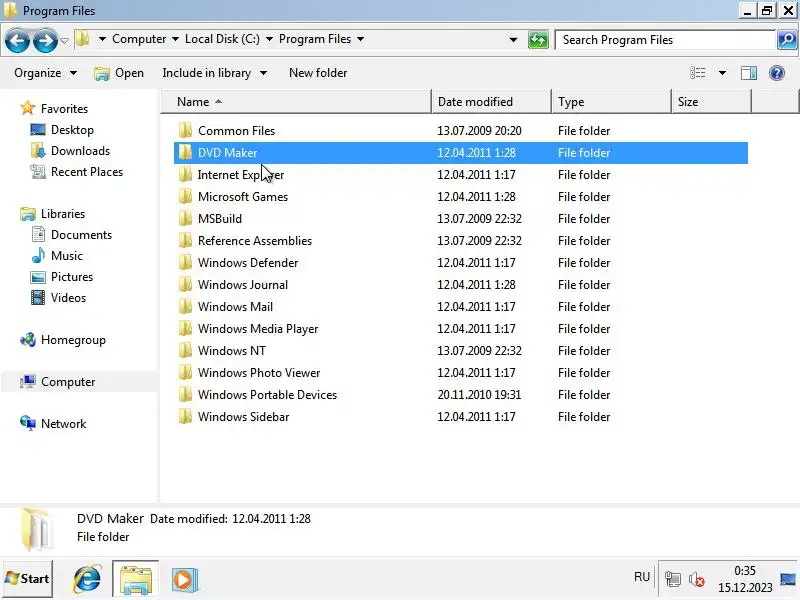Select the Reference Assemblies folder icon

[x=185, y=240]
